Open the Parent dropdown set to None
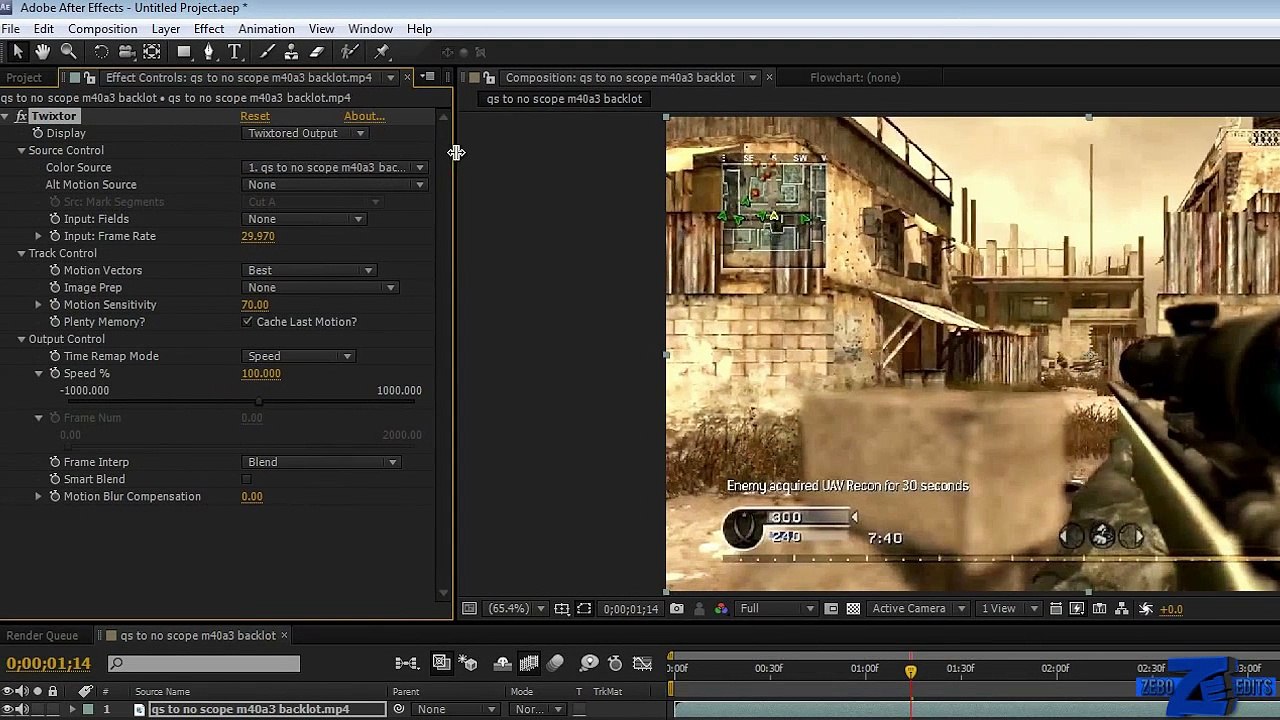The height and width of the screenshot is (720, 1280). [454, 710]
